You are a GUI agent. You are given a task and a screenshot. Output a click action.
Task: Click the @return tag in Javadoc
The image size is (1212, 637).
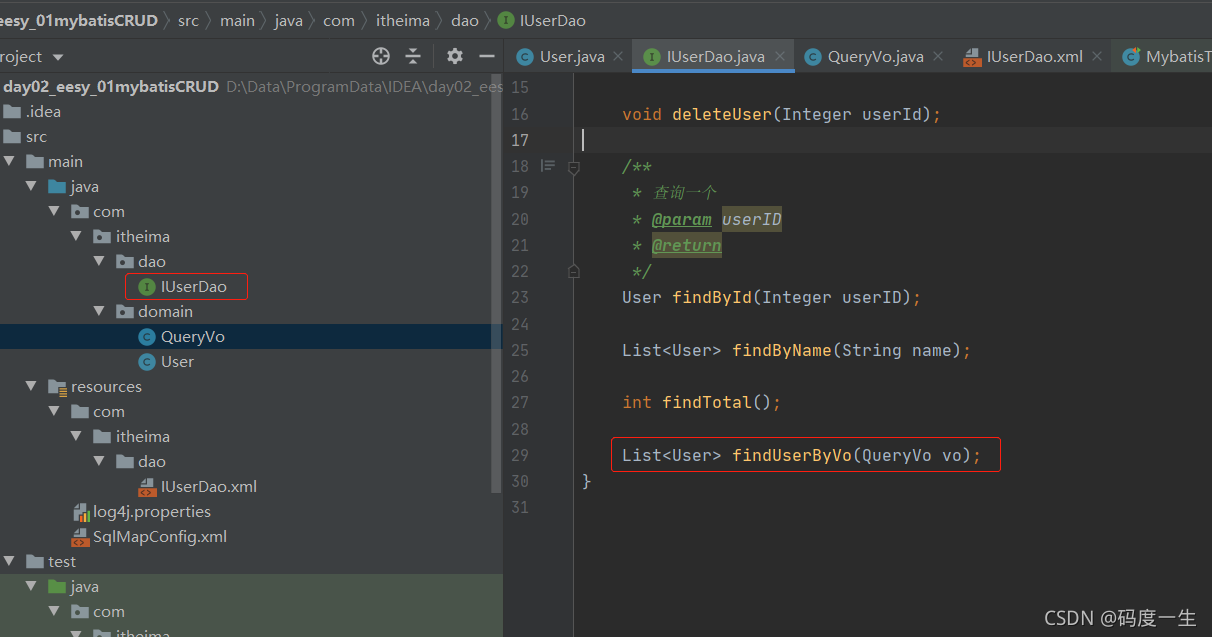686,245
